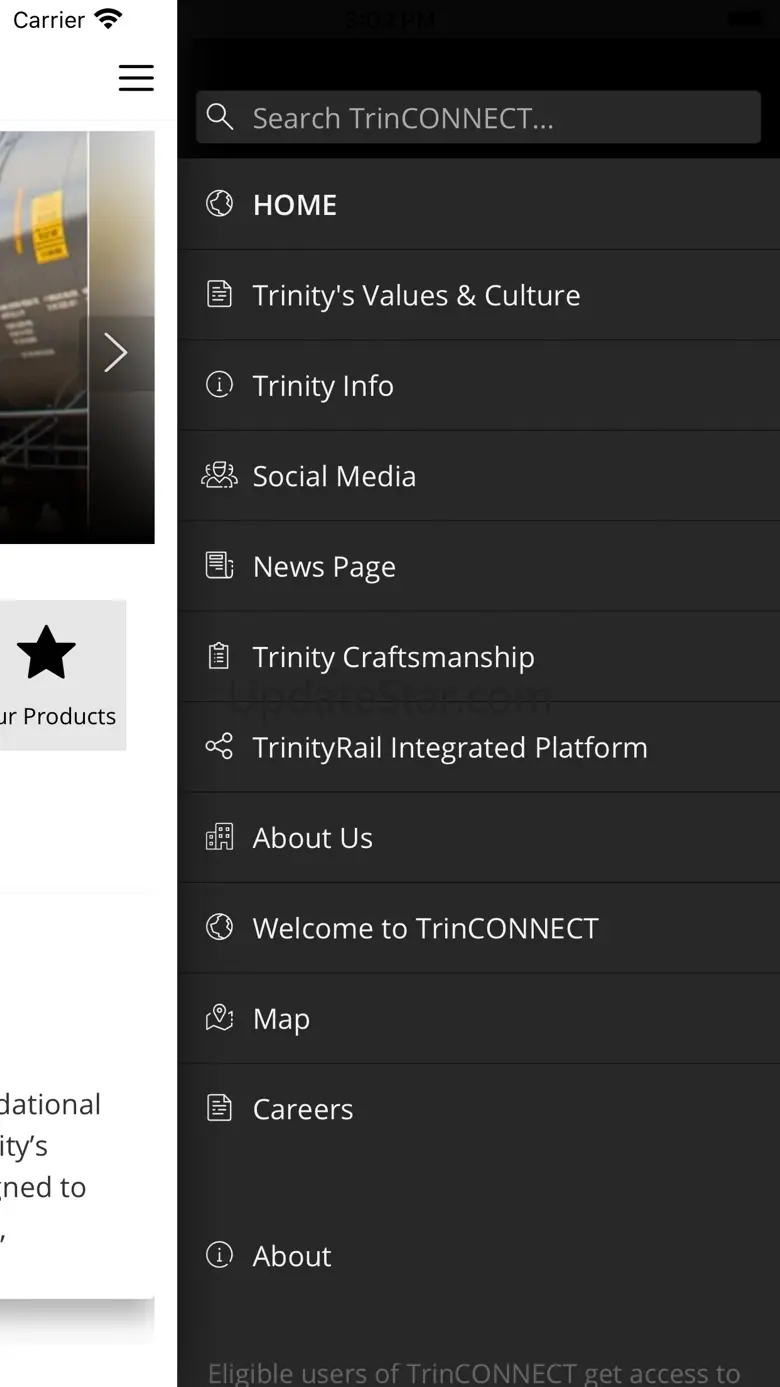Open Trinity's Values & Culture menu item
This screenshot has height=1387, width=780.
(416, 295)
